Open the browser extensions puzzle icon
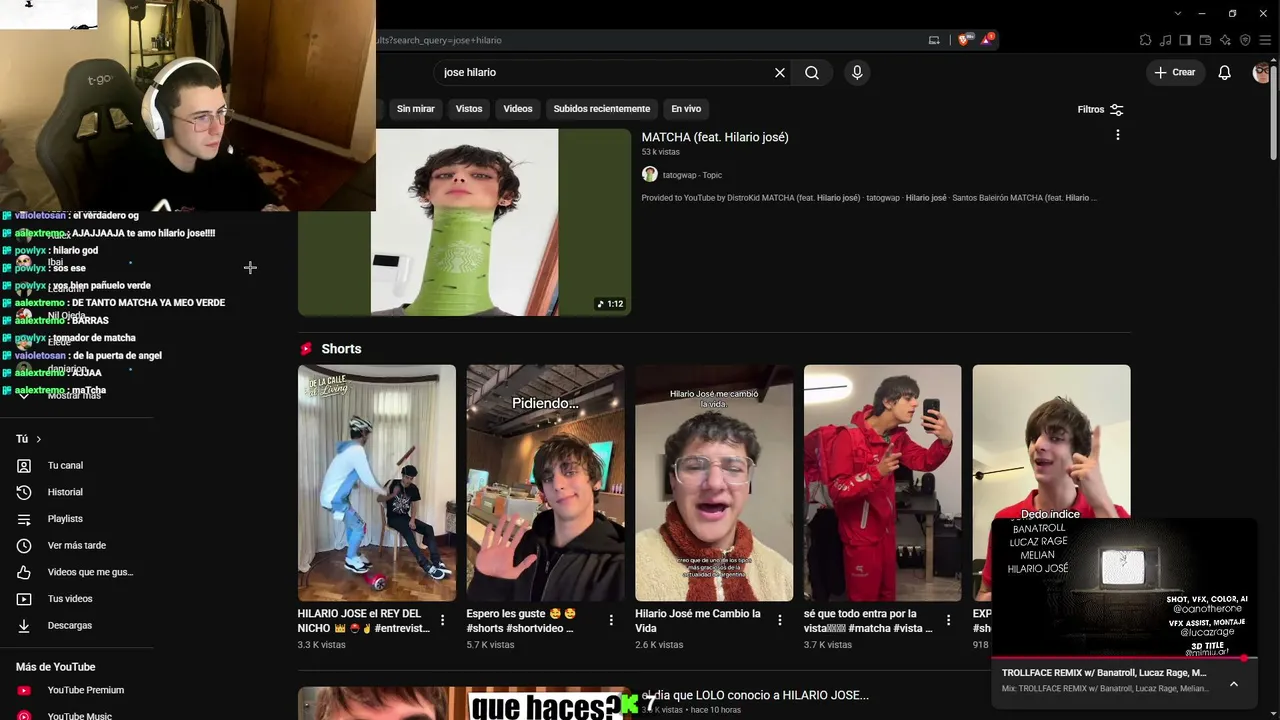This screenshot has height=720, width=1280. tap(1145, 40)
